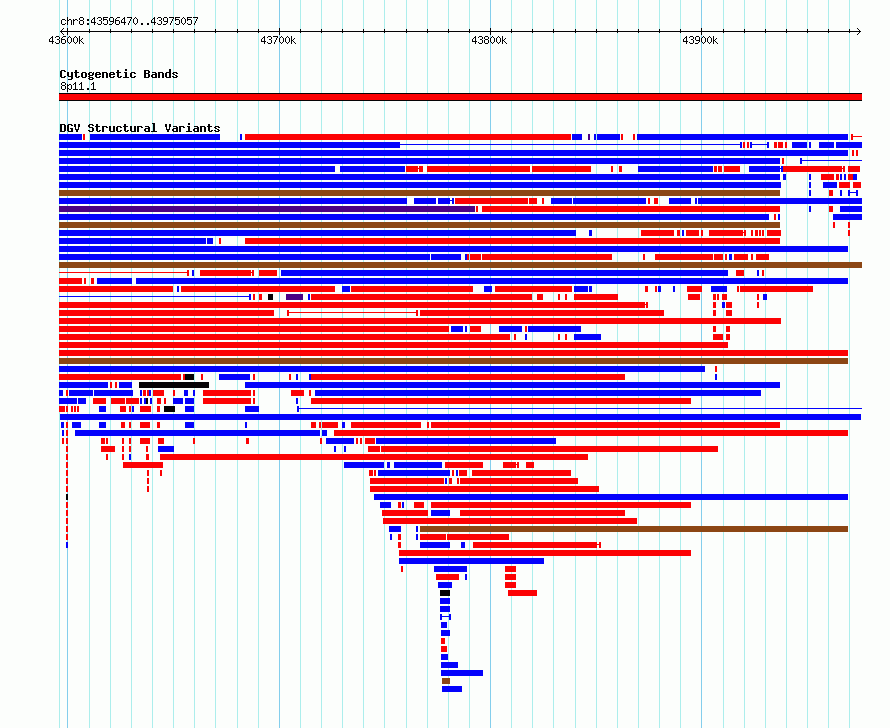Click the 43700k ruler label
Screen dimensions: 890x728
[x=278, y=40]
